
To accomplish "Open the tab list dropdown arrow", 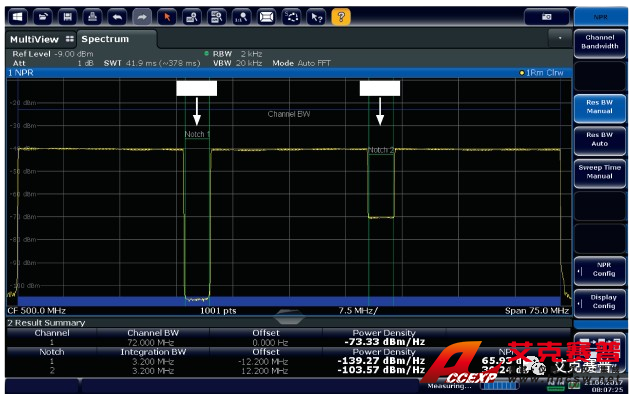I will tap(560, 38).
